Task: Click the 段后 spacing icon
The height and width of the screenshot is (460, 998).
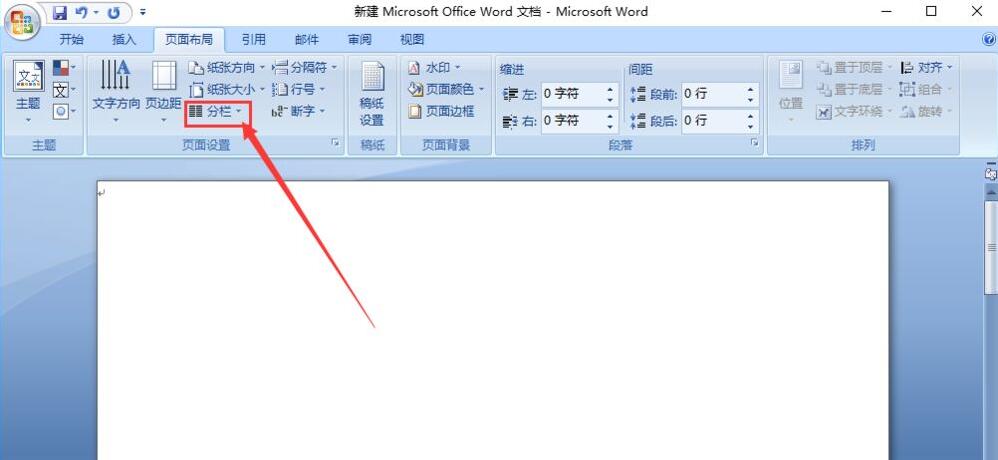Action: (x=638, y=121)
